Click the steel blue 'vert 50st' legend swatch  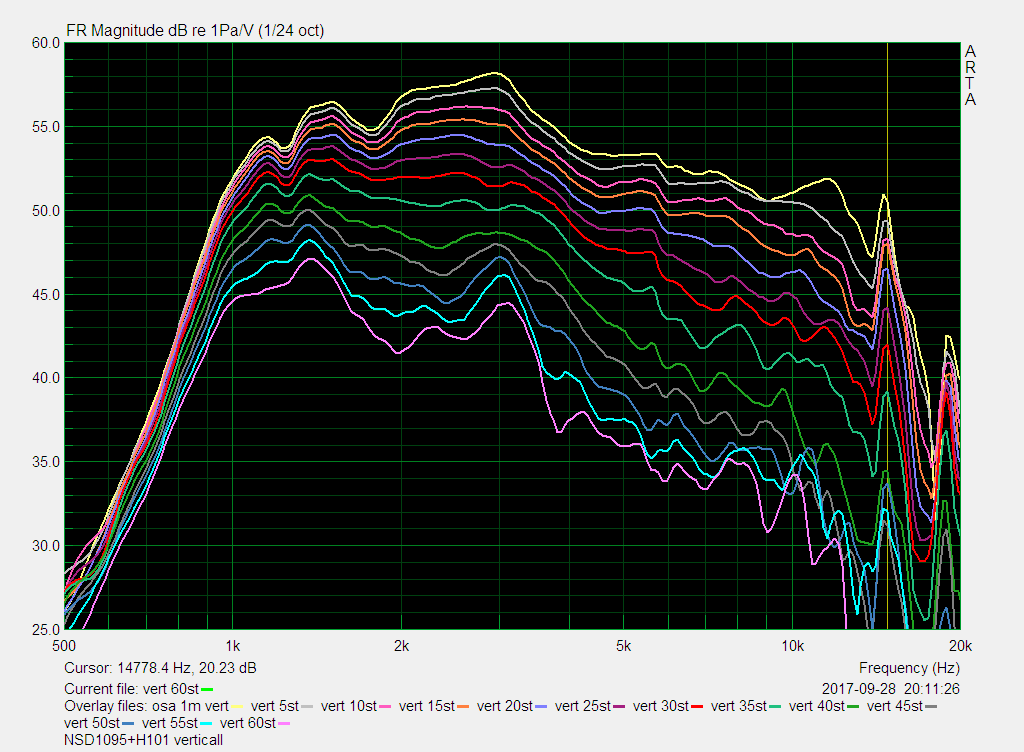pos(128,724)
